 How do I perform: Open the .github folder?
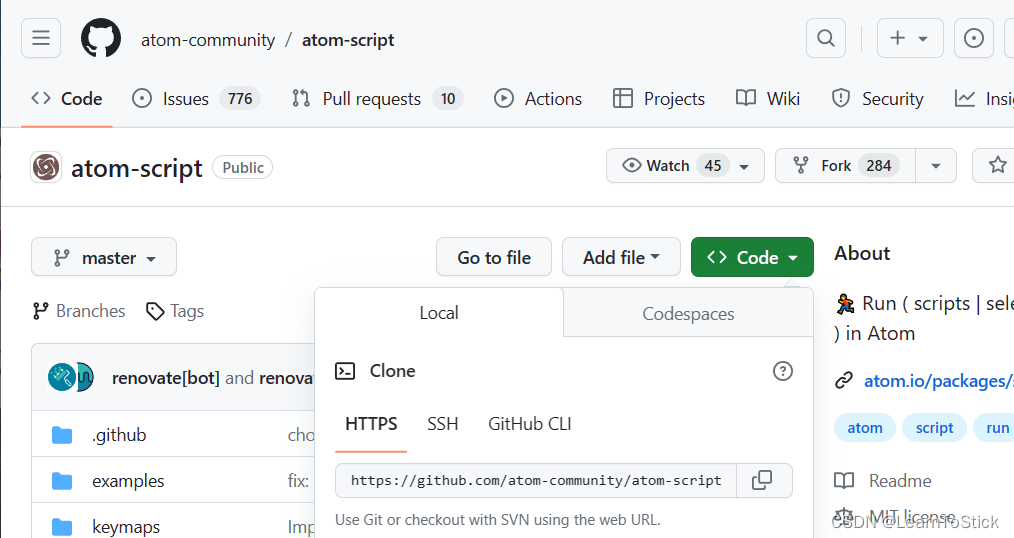tap(119, 435)
